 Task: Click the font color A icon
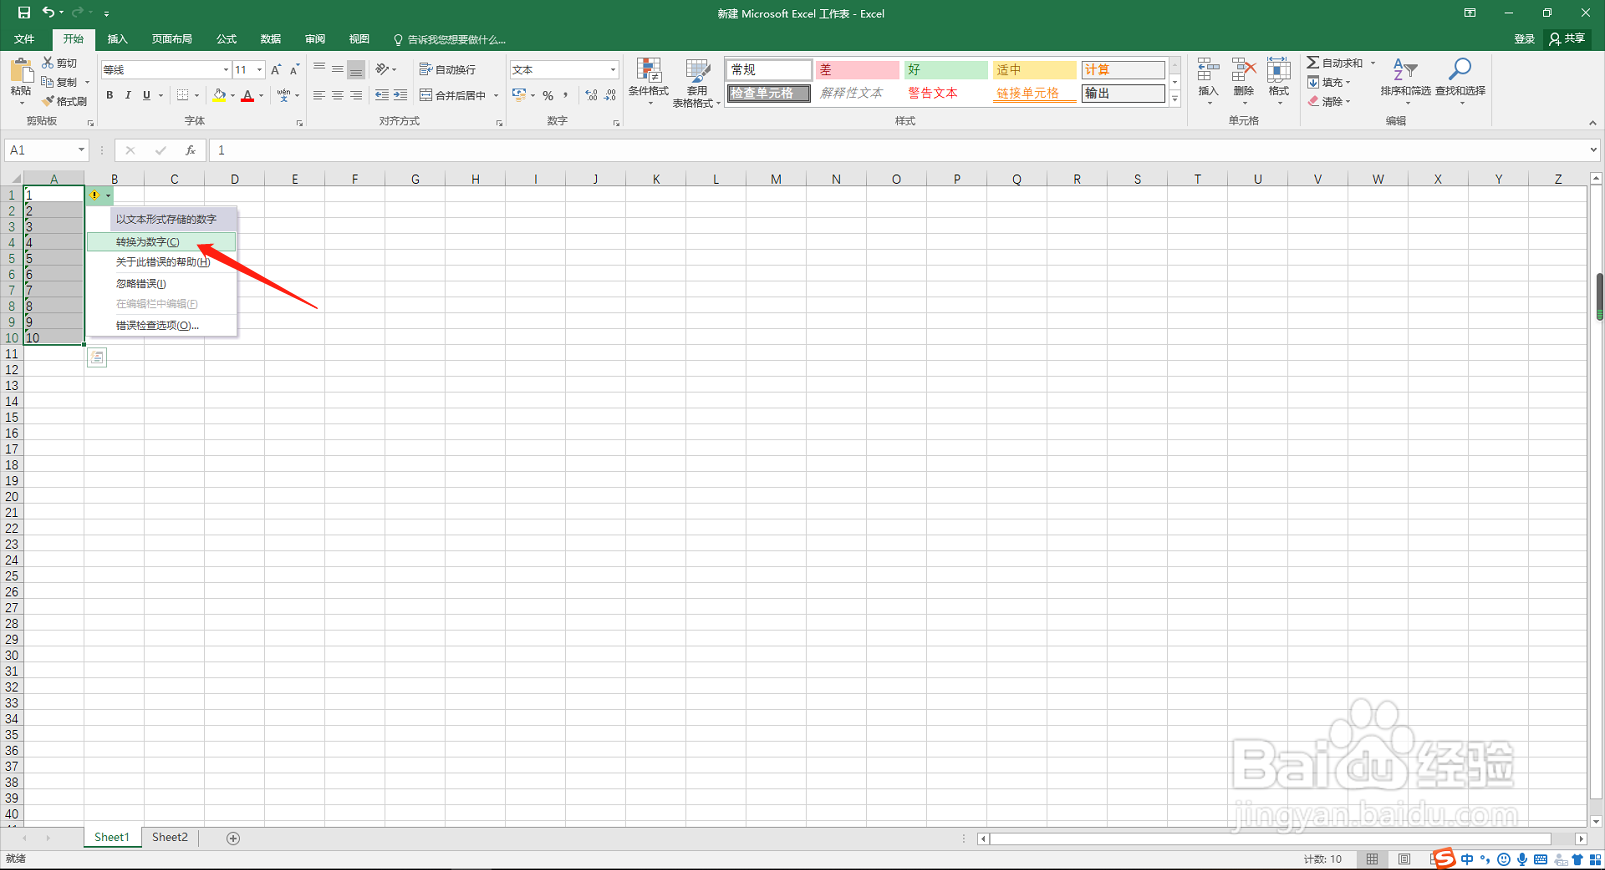click(x=248, y=95)
